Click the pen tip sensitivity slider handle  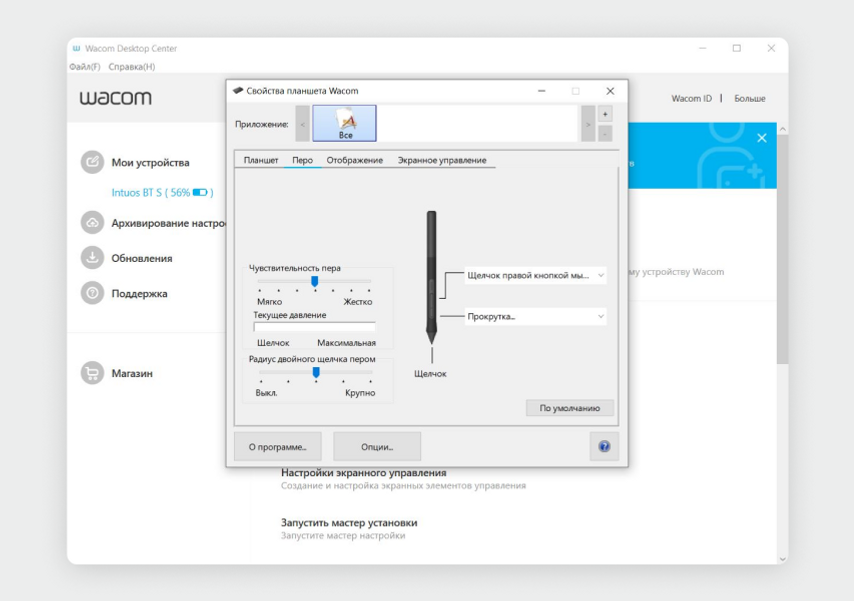pos(315,281)
